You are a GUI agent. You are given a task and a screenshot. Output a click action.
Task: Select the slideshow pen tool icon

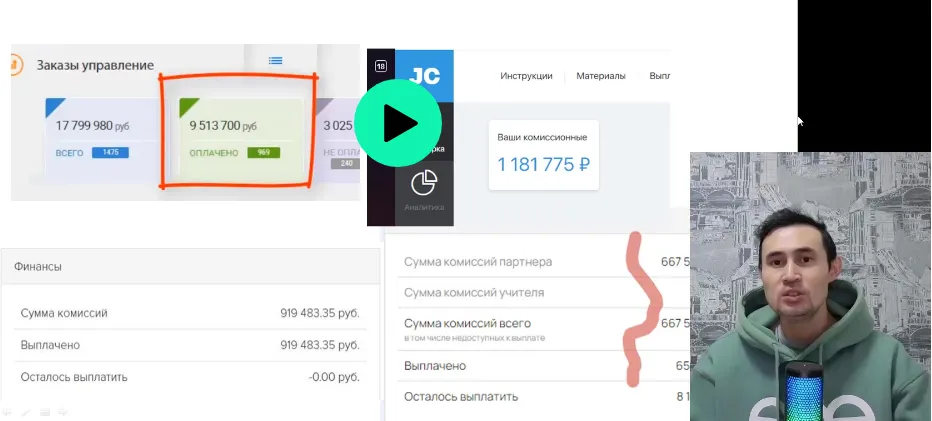pos(26,411)
